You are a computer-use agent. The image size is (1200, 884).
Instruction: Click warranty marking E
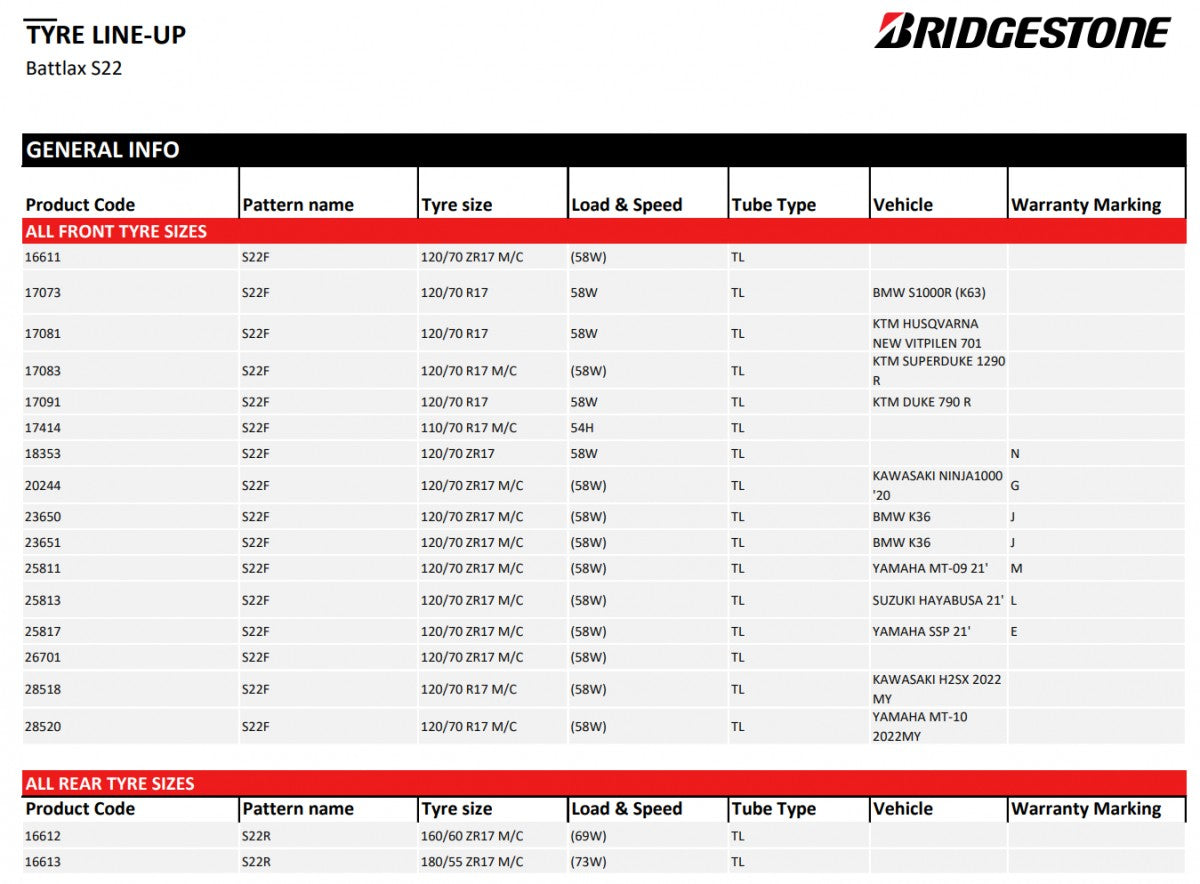(1014, 632)
